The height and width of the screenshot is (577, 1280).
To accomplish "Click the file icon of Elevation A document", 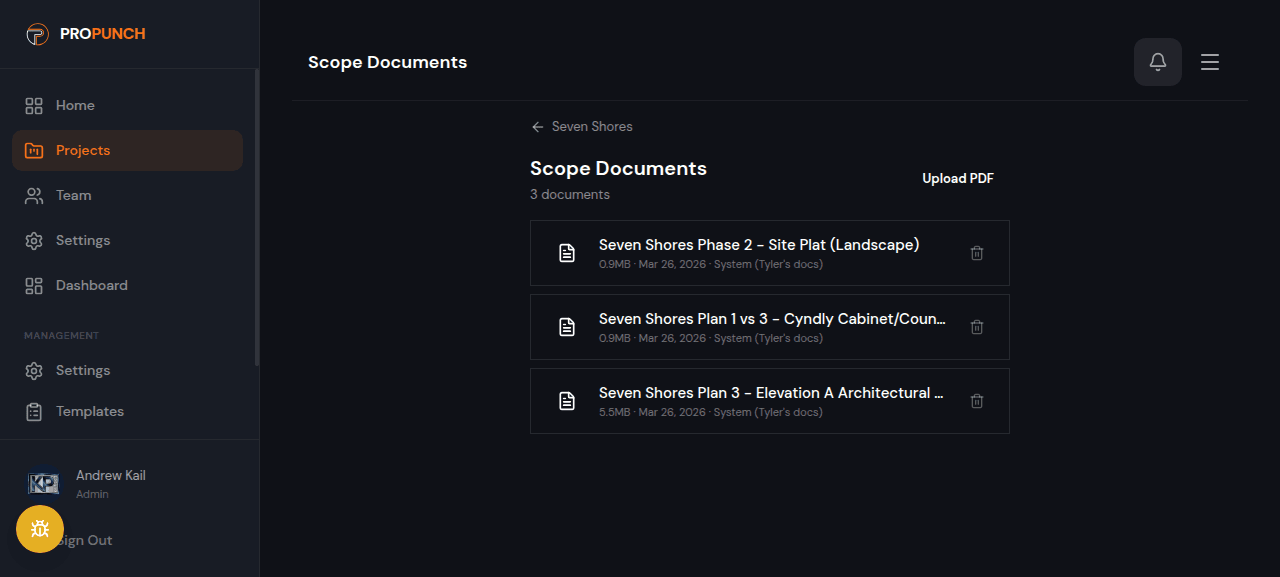I will point(567,401).
